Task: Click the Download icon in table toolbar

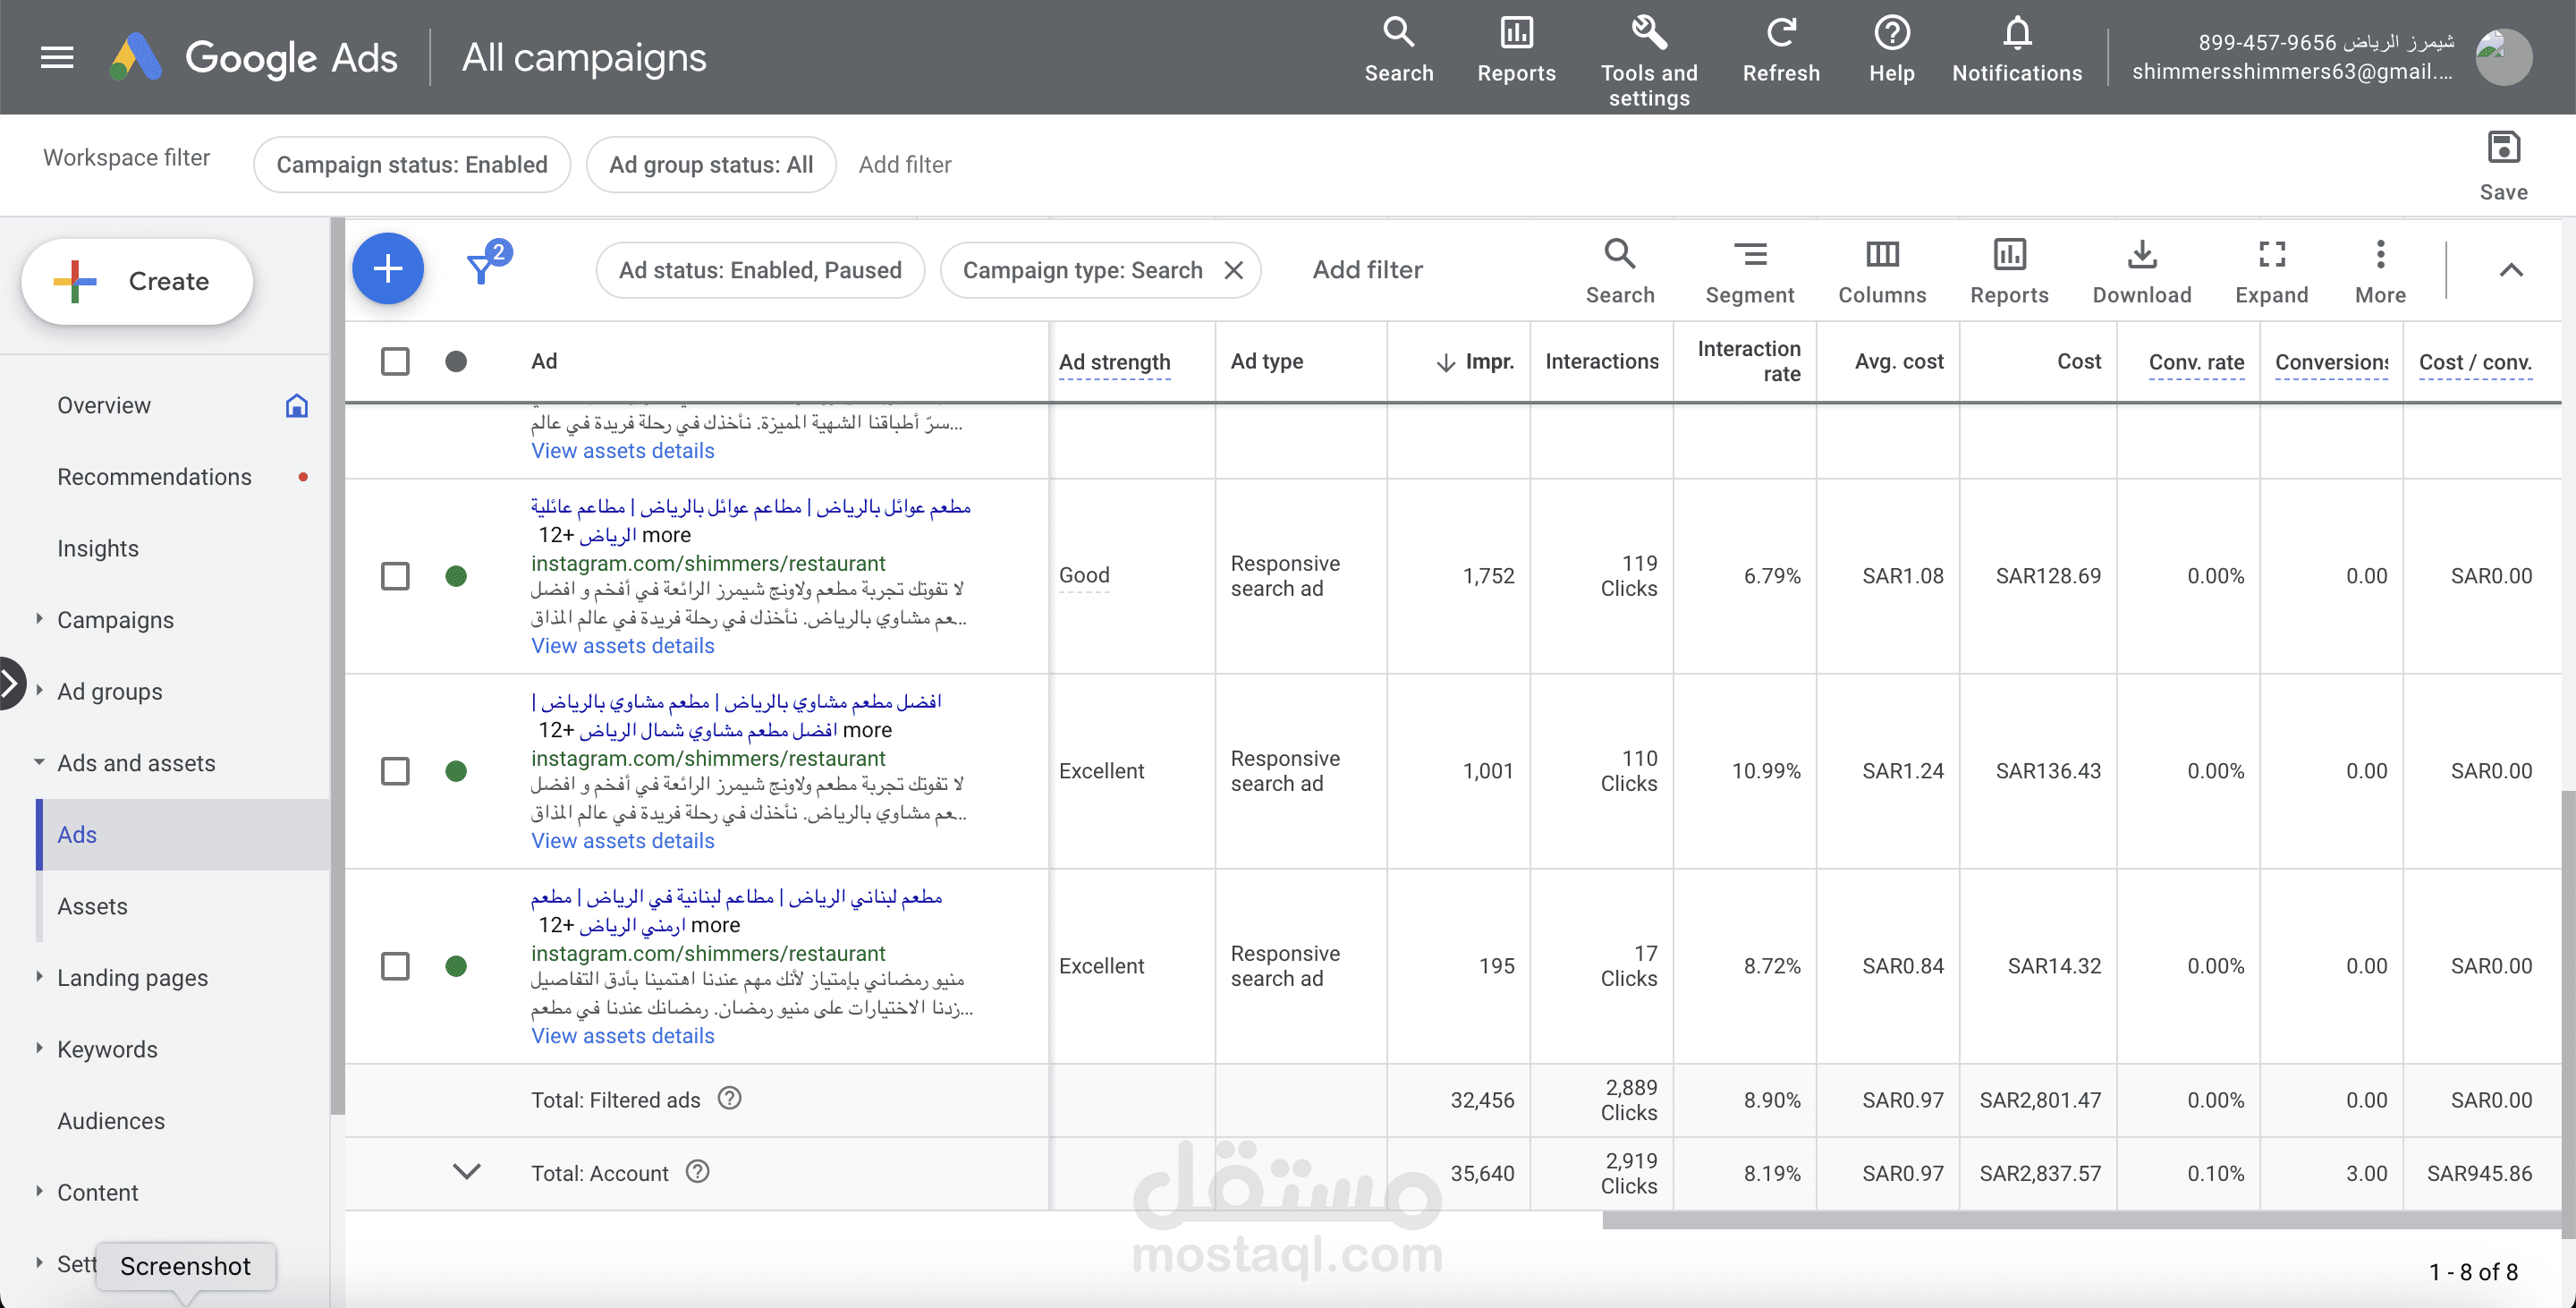Action: (x=2141, y=255)
